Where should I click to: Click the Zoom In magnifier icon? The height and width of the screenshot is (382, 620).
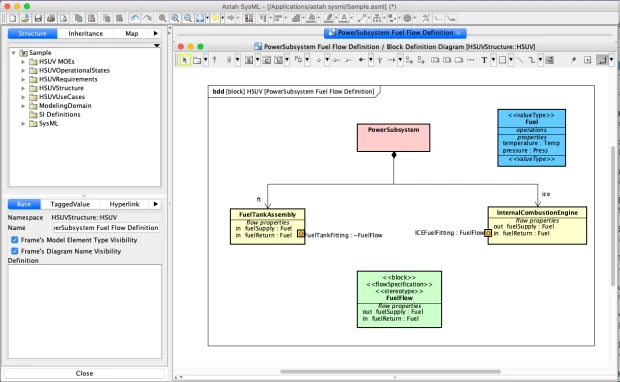pyautogui.click(x=175, y=18)
